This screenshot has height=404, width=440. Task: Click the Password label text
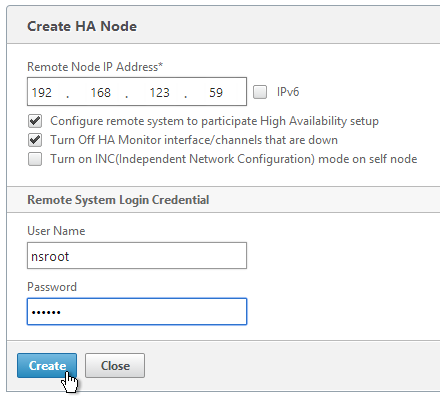(x=52, y=287)
